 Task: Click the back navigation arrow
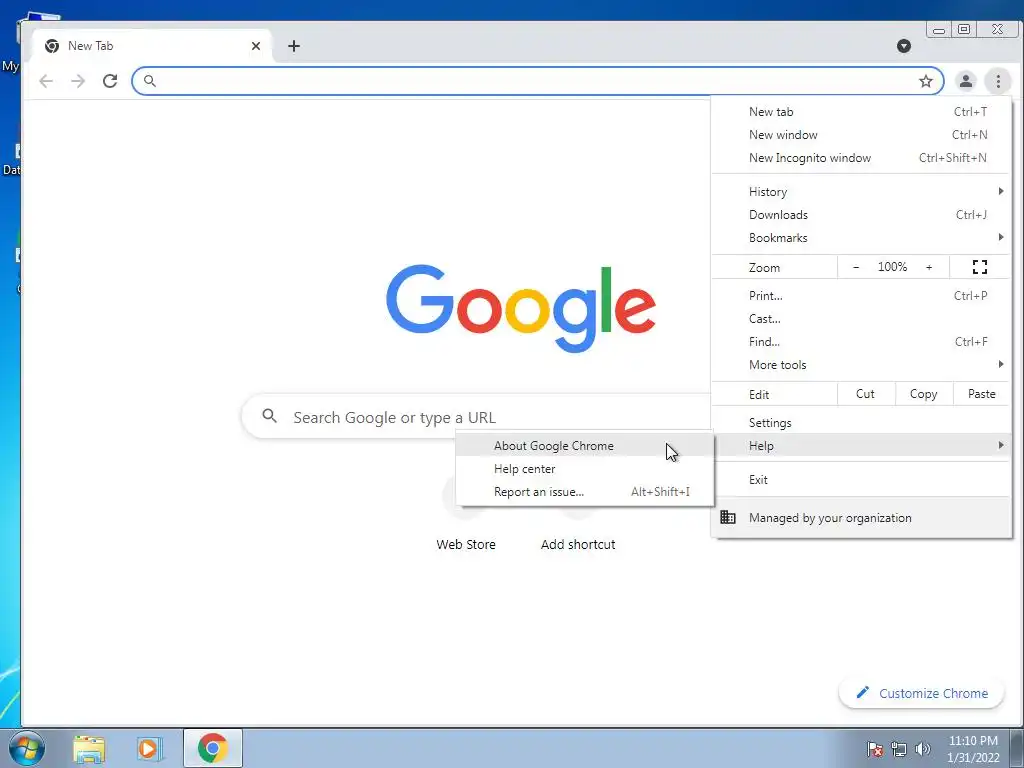point(46,81)
